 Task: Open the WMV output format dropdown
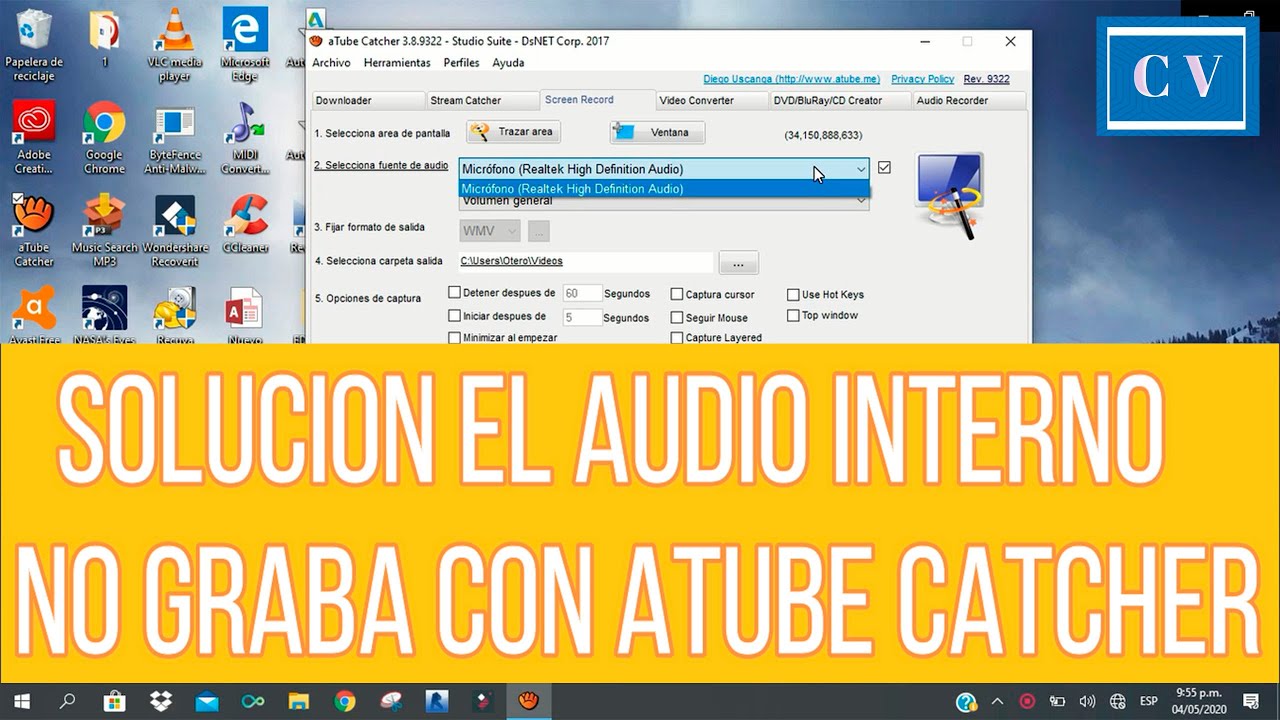click(x=490, y=231)
